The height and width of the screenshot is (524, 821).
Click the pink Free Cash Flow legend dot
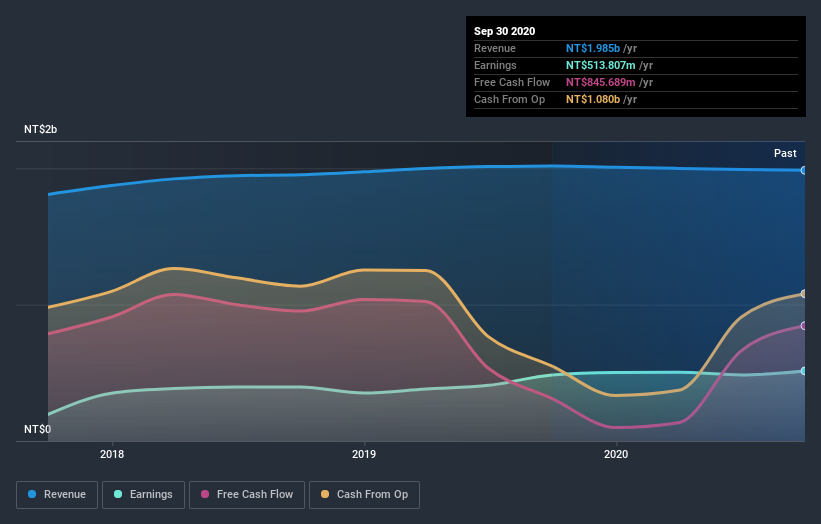tap(205, 494)
